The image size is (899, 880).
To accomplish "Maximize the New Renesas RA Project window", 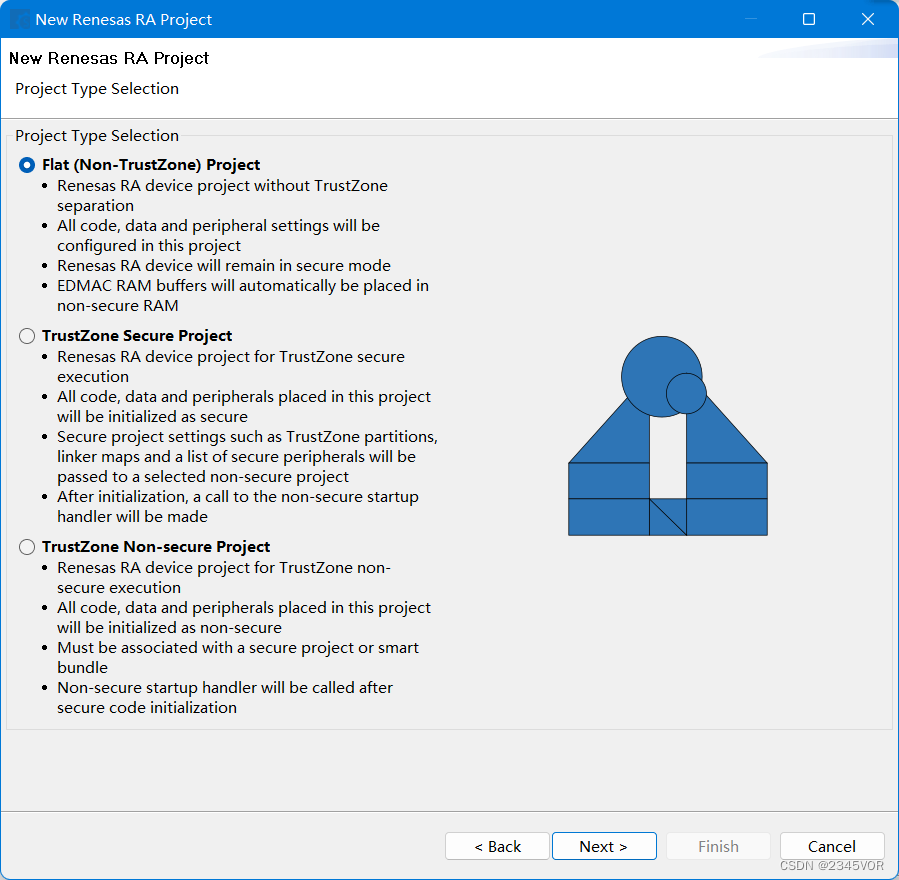I will point(809,19).
